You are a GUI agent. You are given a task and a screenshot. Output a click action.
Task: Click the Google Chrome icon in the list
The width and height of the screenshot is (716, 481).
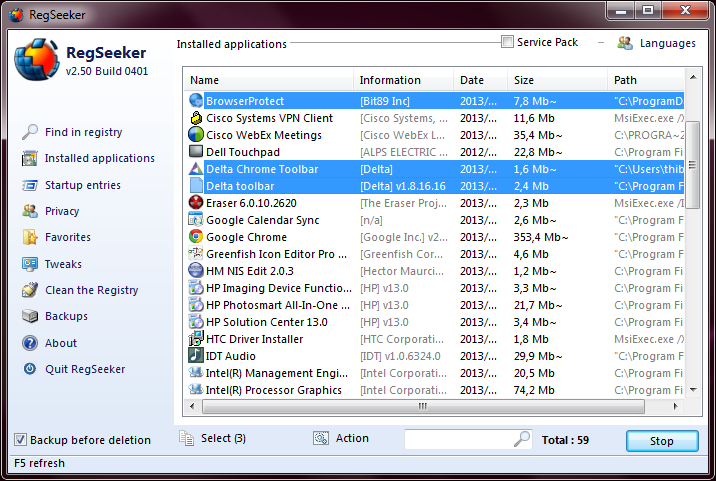[x=196, y=237]
